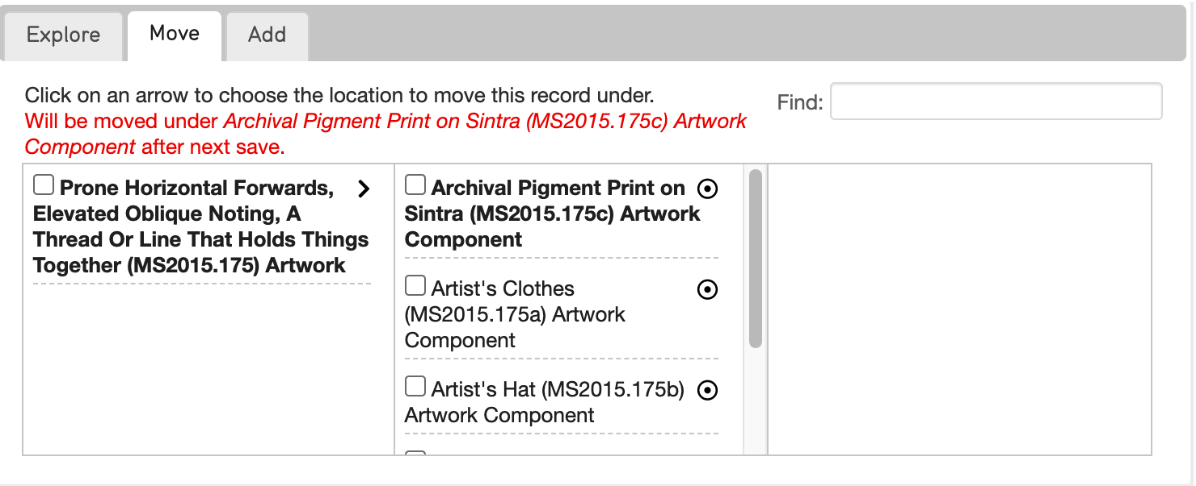Enable the Artist's Clothes checkbox
1196x486 pixels.
[415, 286]
